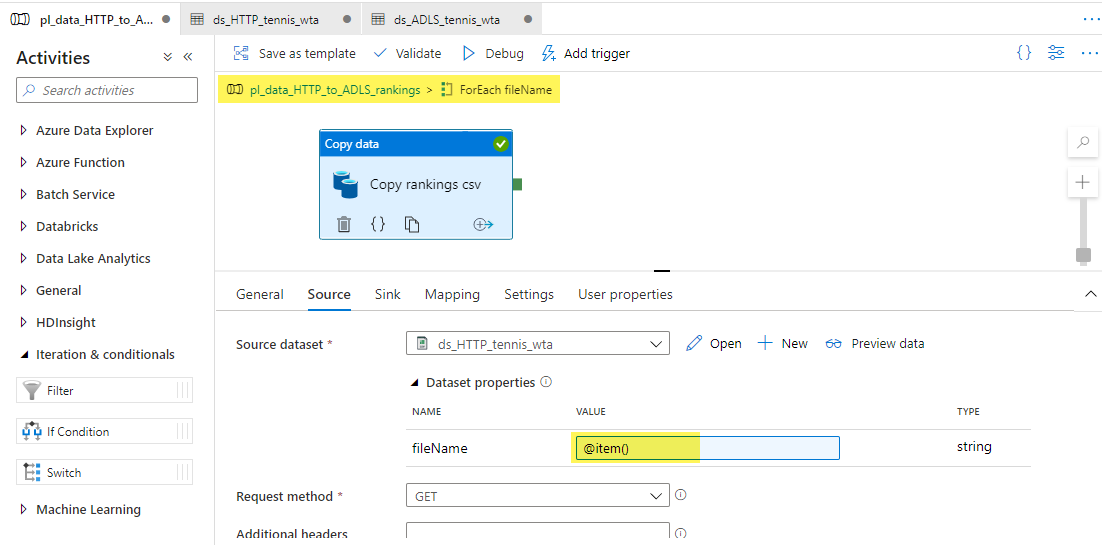Open the Source dataset dropdown
The width and height of the screenshot is (1102, 545).
pos(657,344)
